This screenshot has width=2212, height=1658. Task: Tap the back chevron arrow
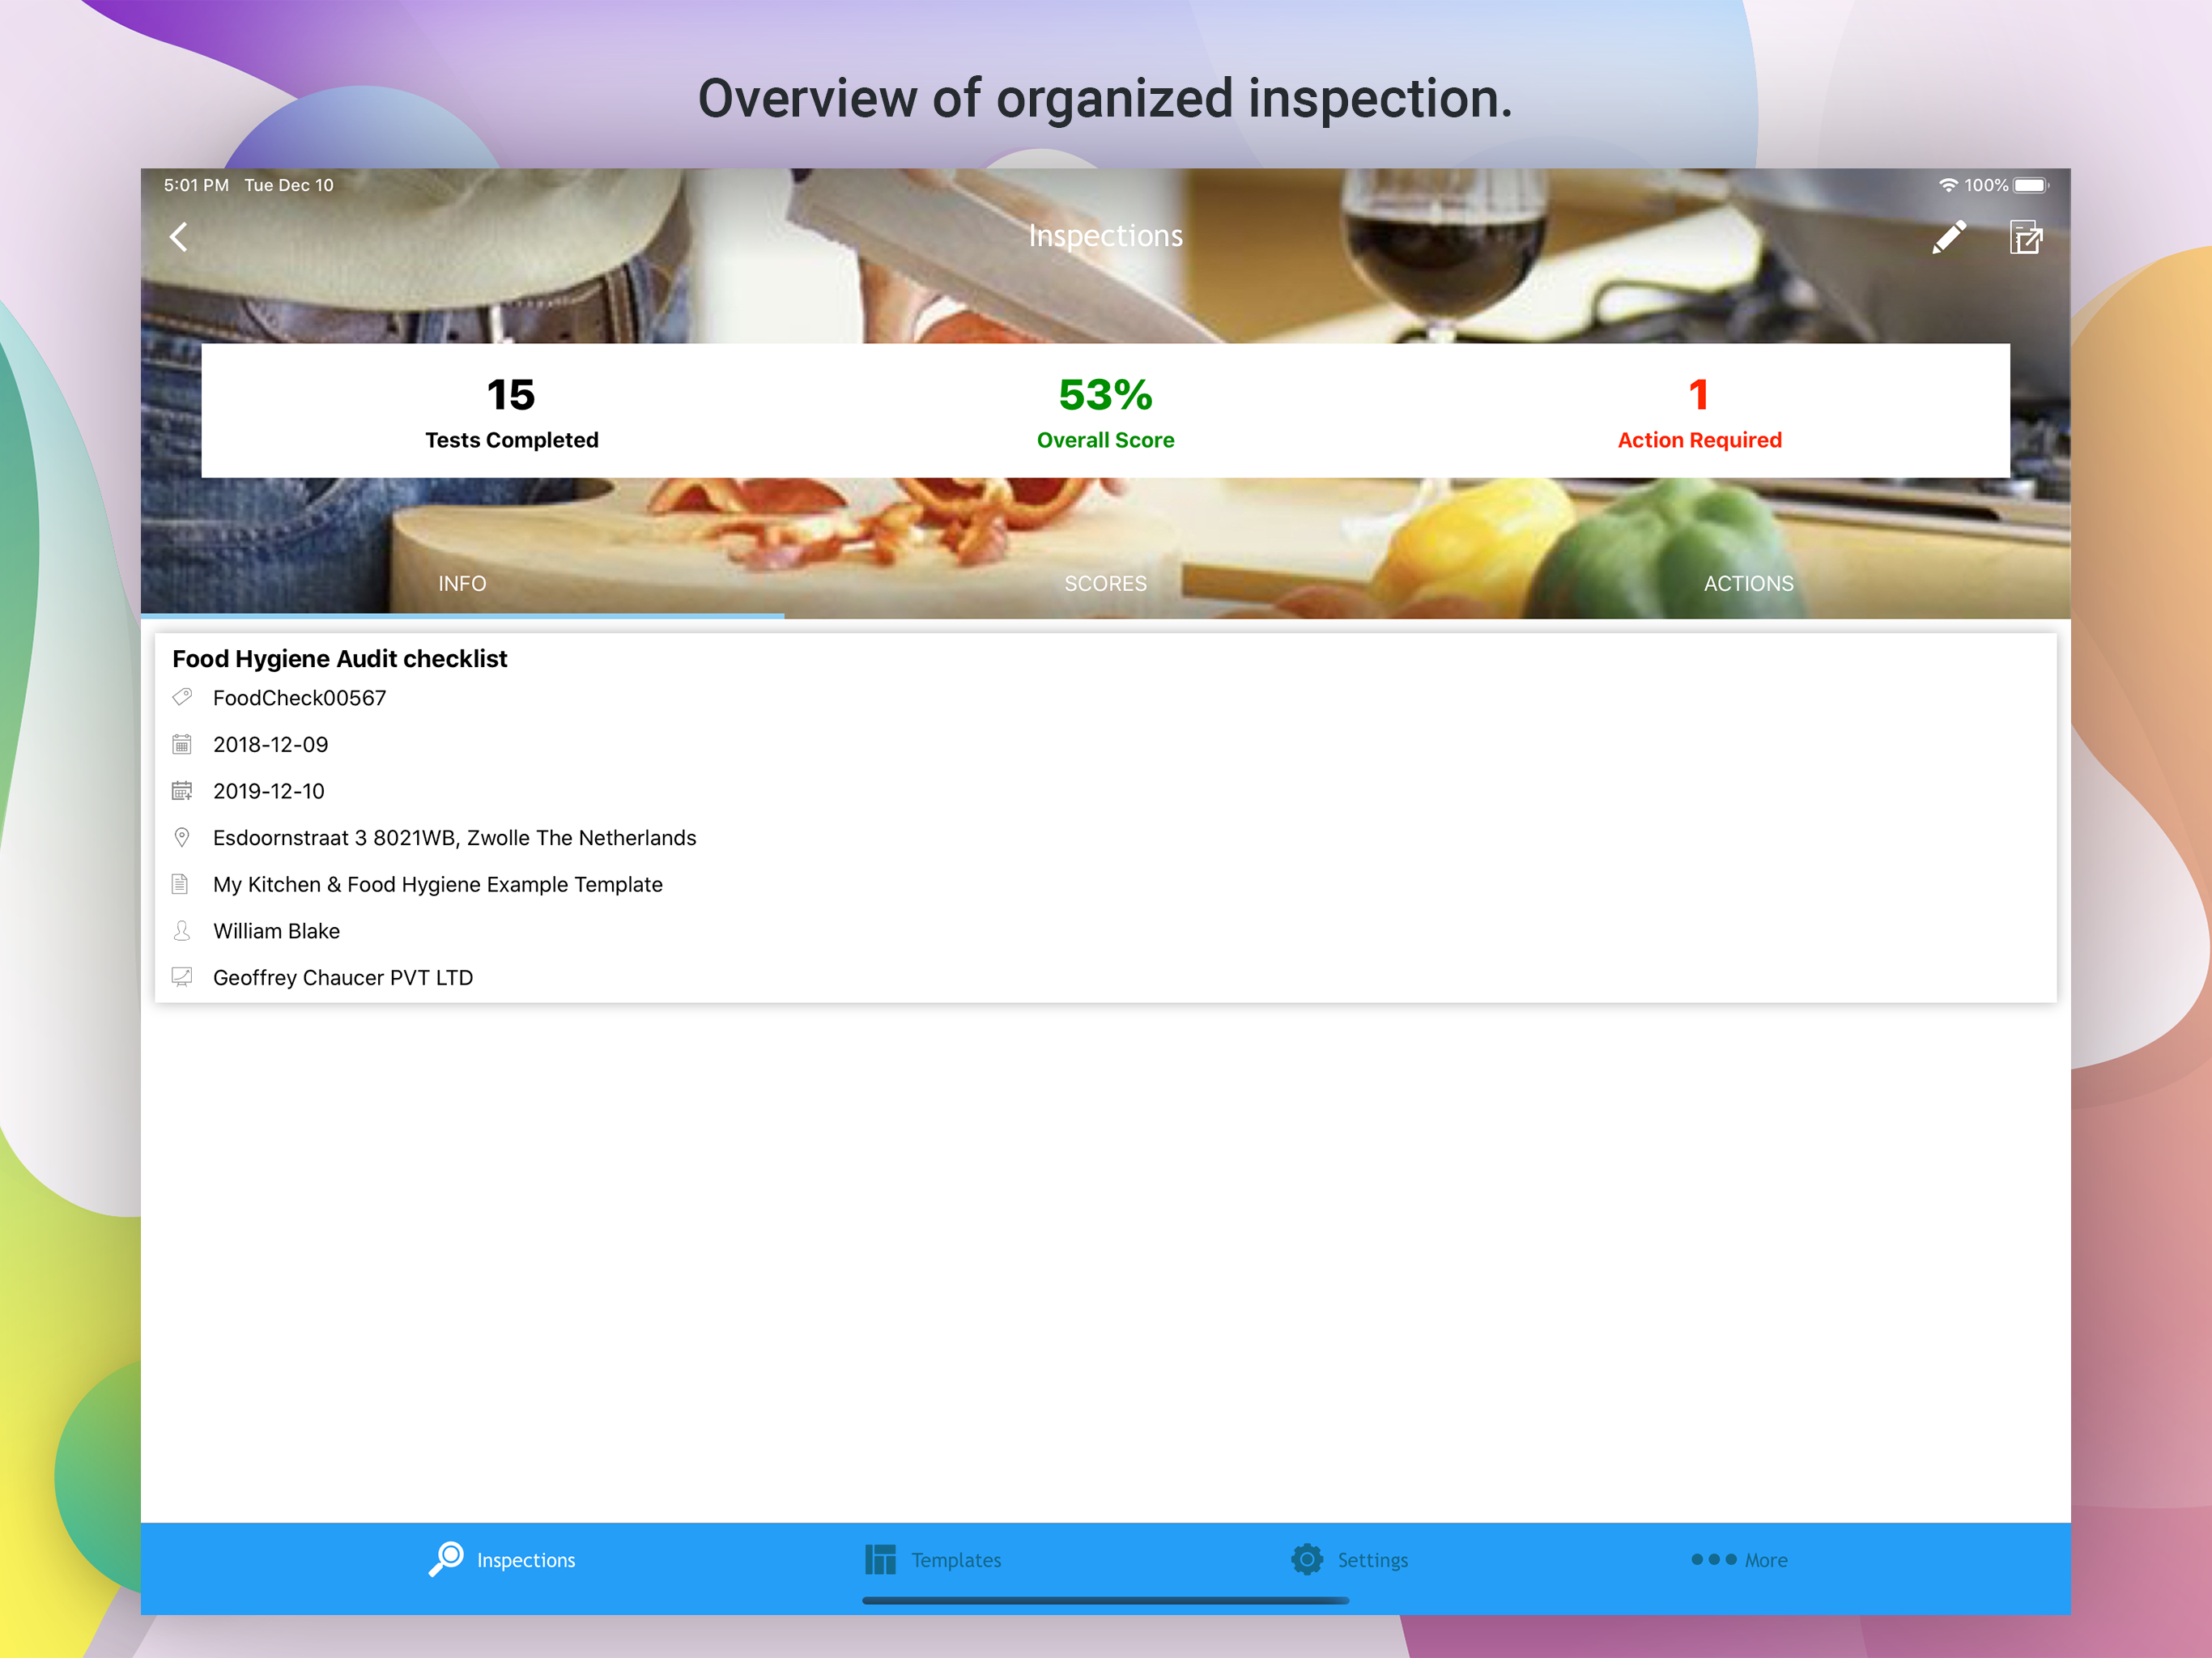click(x=179, y=237)
